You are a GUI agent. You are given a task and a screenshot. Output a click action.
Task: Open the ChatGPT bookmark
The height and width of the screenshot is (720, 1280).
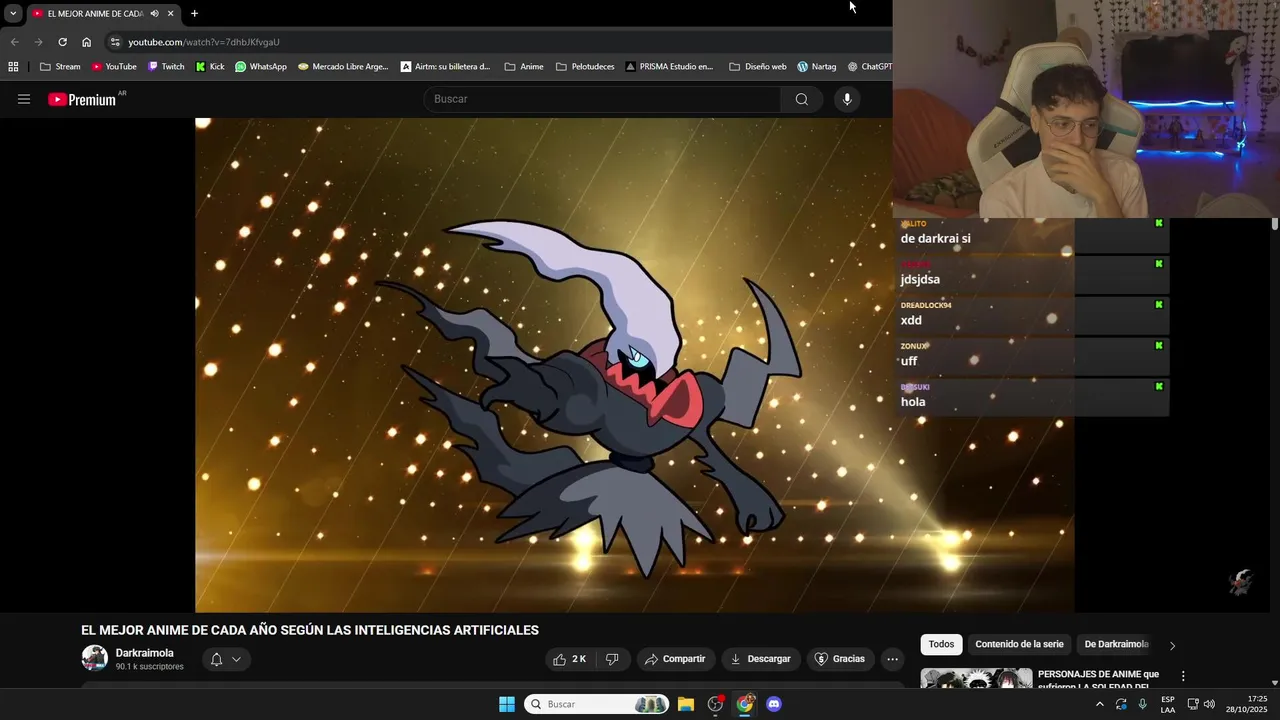pyautogui.click(x=869, y=67)
